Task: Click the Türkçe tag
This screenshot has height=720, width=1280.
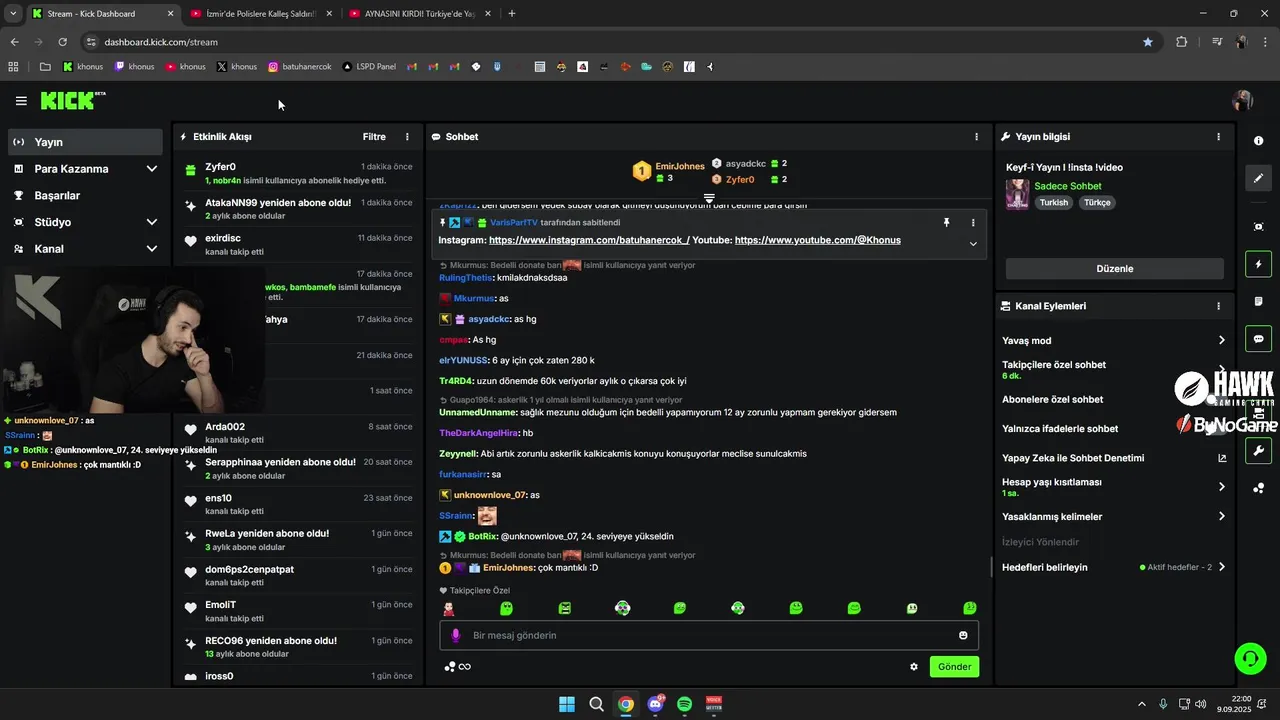Action: click(1097, 202)
